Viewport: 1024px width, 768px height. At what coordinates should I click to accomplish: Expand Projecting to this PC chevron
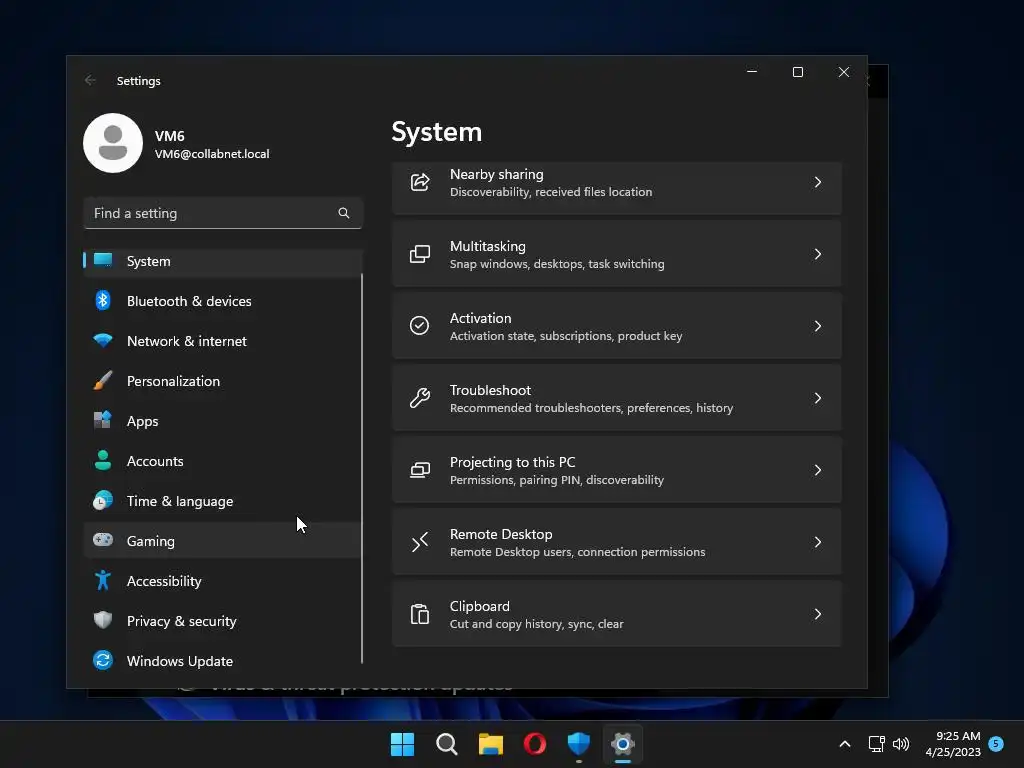tap(818, 470)
